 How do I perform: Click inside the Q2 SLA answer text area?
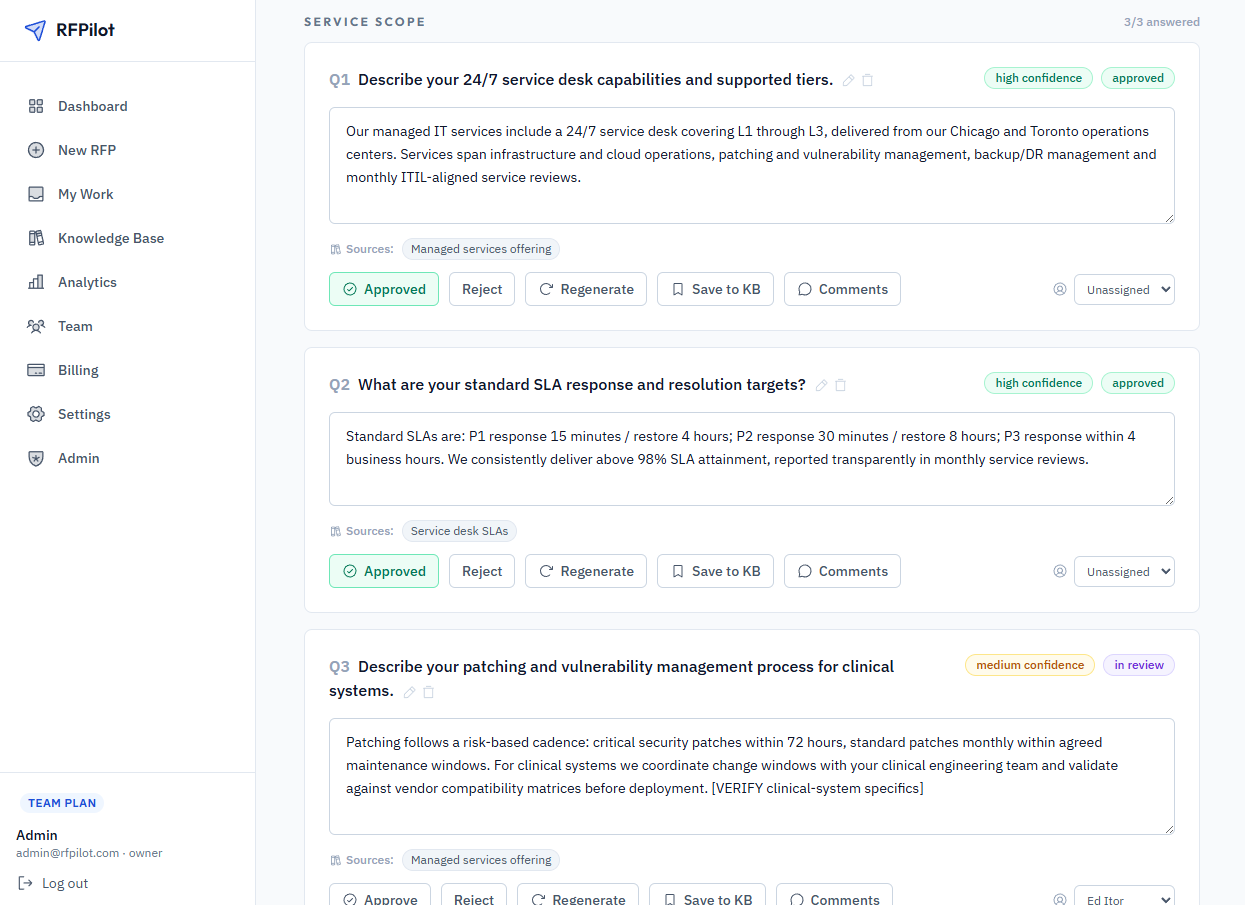[752, 459]
